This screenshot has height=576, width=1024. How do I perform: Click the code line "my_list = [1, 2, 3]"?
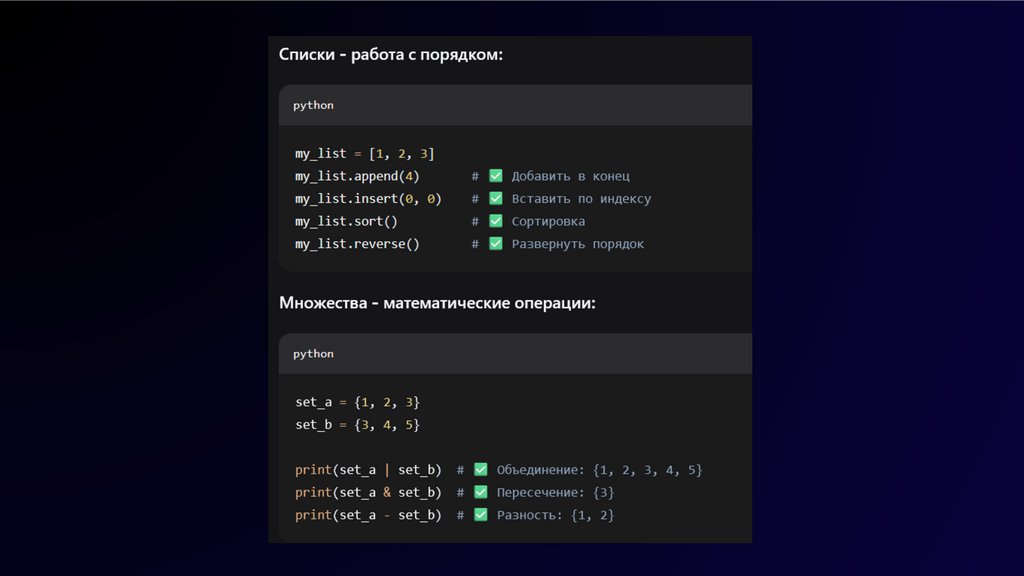point(364,153)
